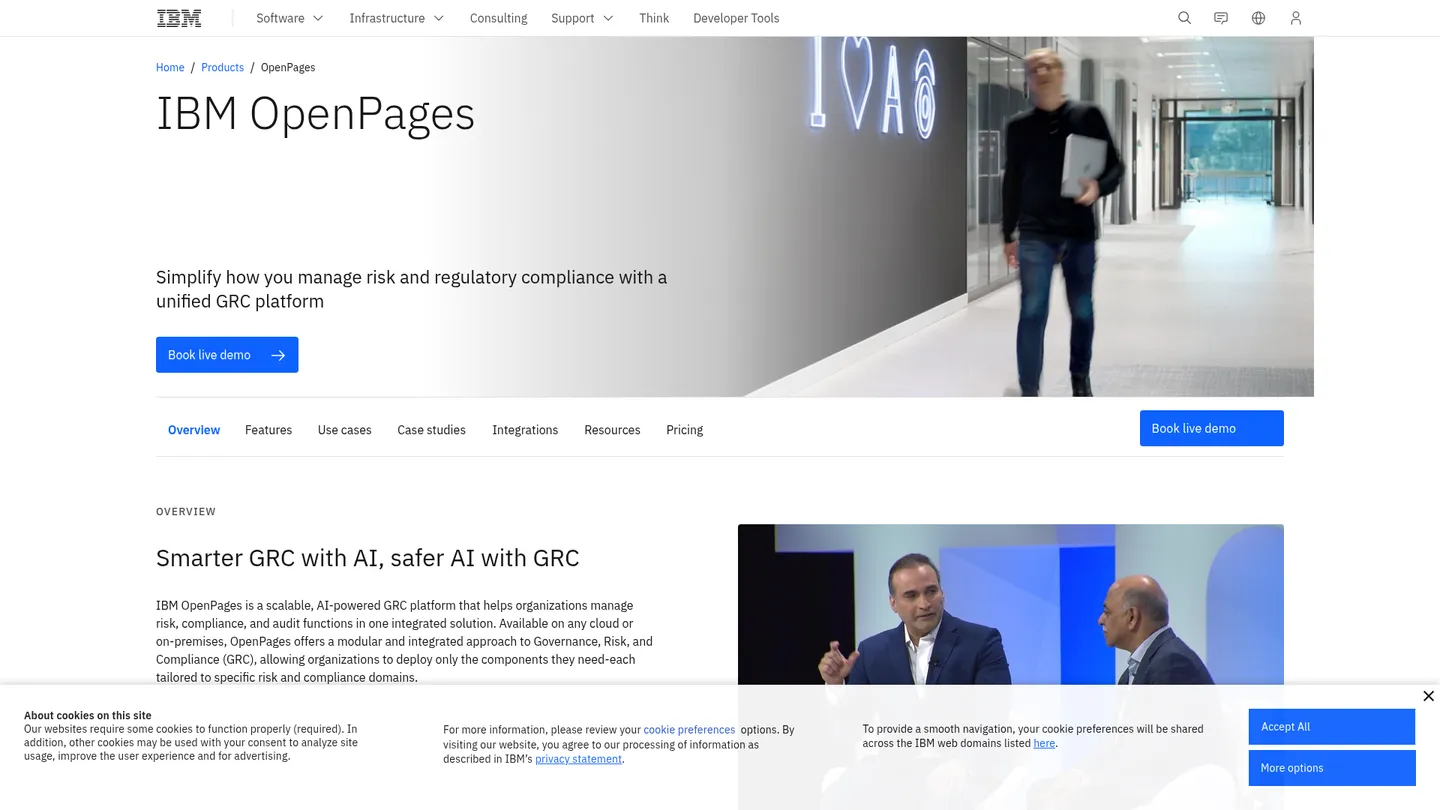
Task: Open cookie preferences link
Action: (689, 730)
